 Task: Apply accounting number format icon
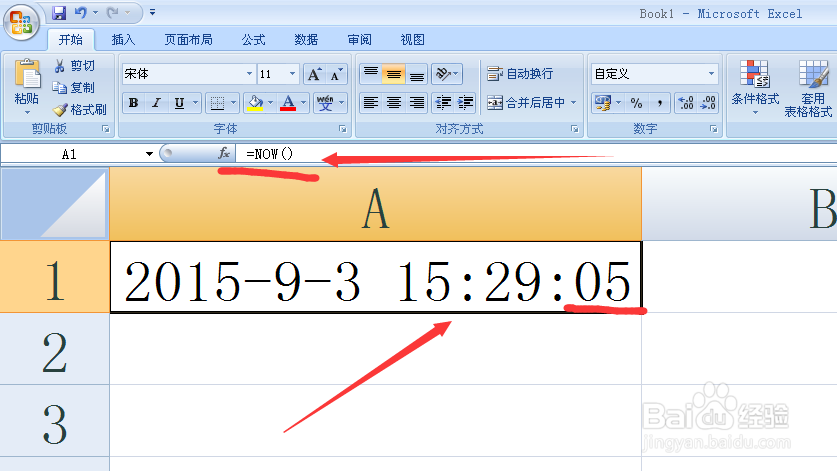pyautogui.click(x=603, y=103)
